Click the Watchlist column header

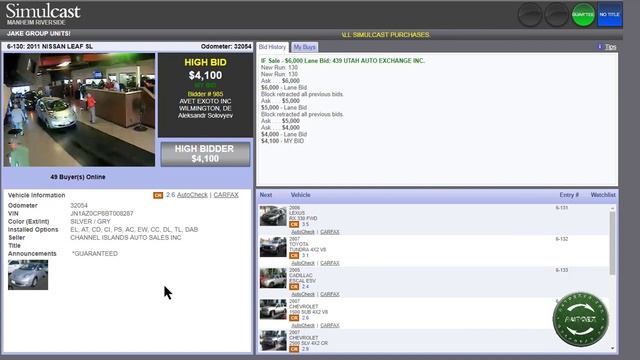603,195
